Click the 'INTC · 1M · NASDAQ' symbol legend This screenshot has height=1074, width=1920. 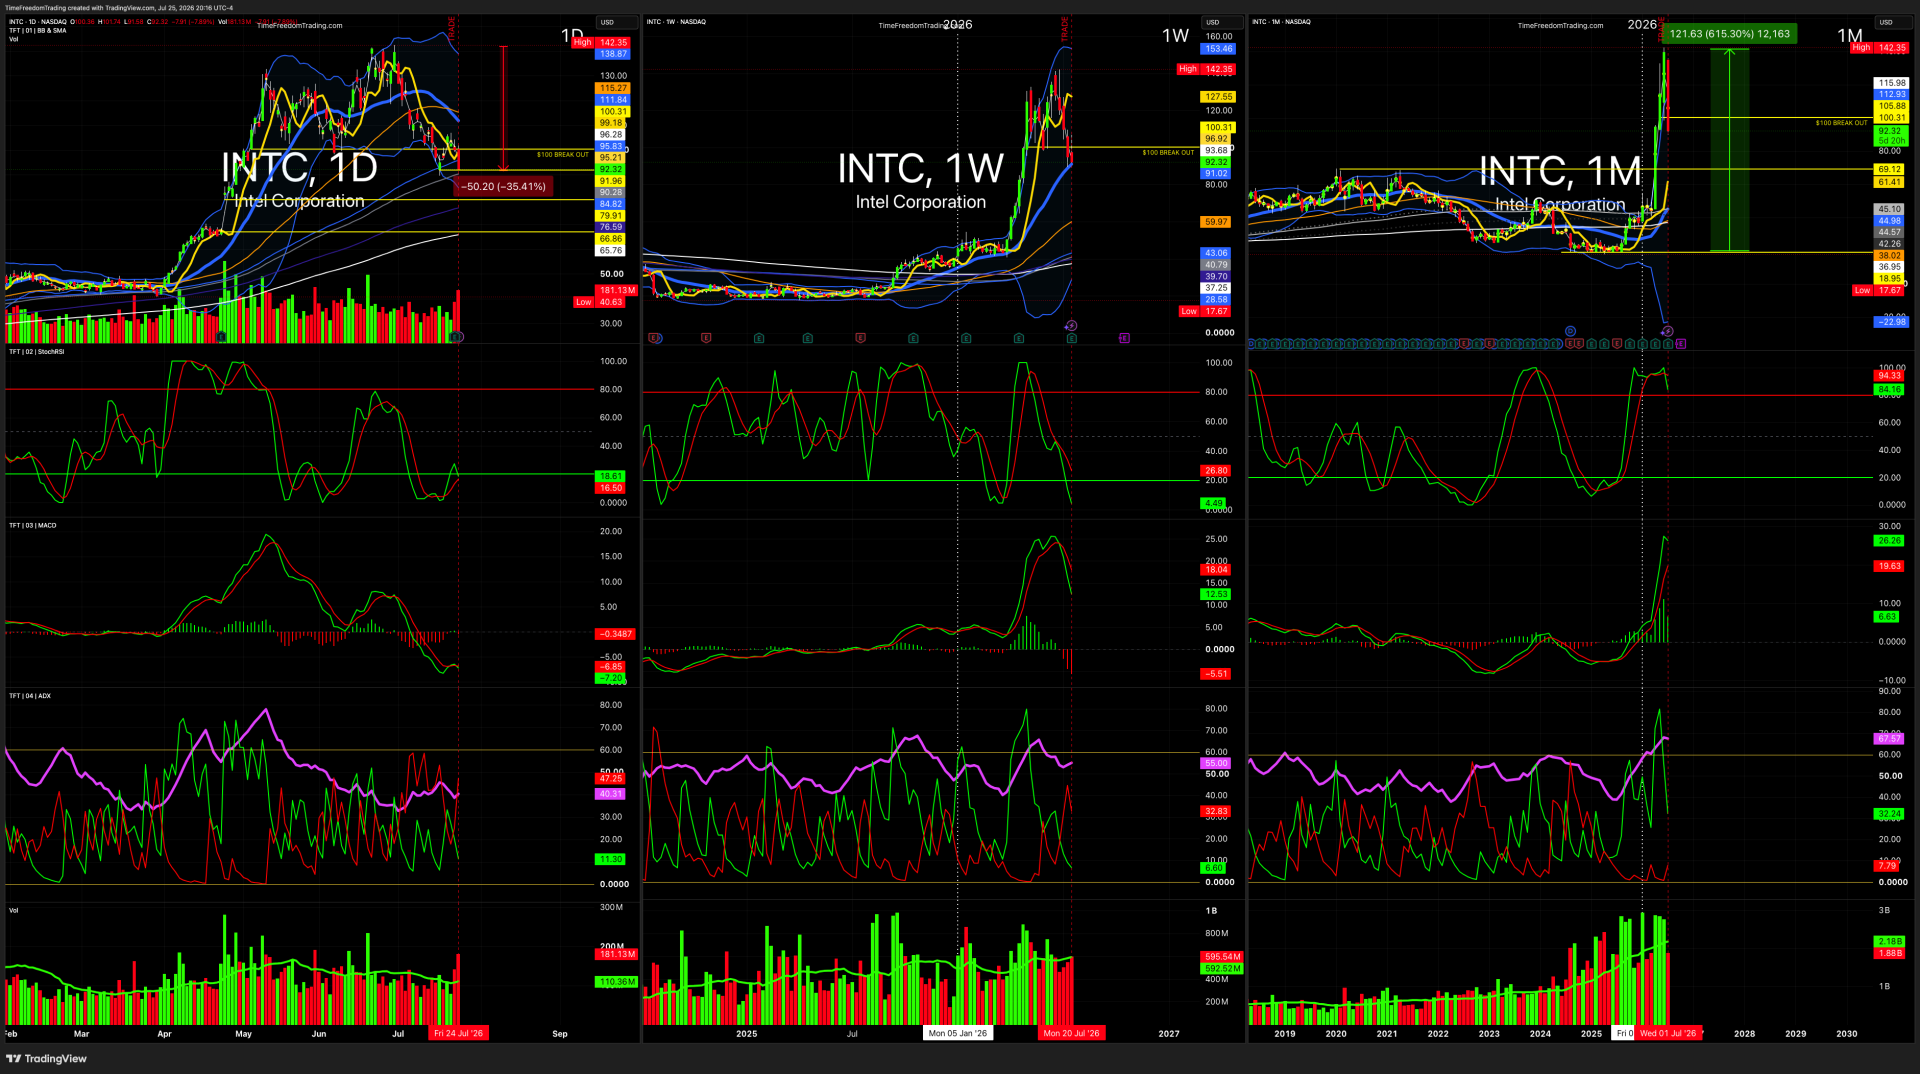pyautogui.click(x=1281, y=22)
